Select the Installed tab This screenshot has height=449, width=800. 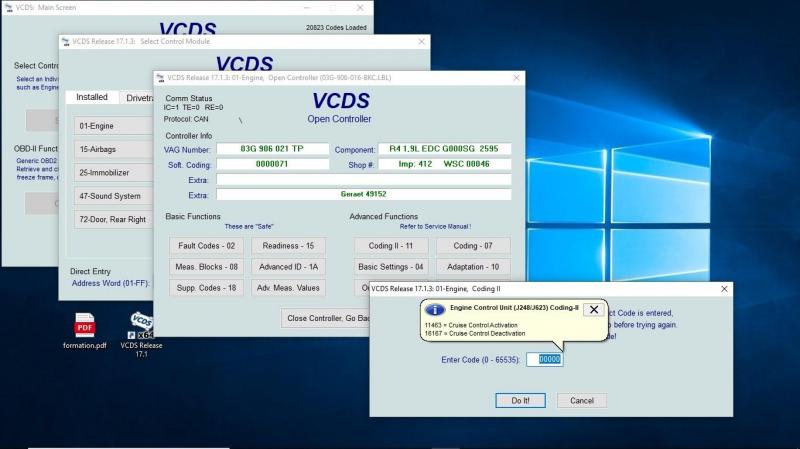point(92,97)
